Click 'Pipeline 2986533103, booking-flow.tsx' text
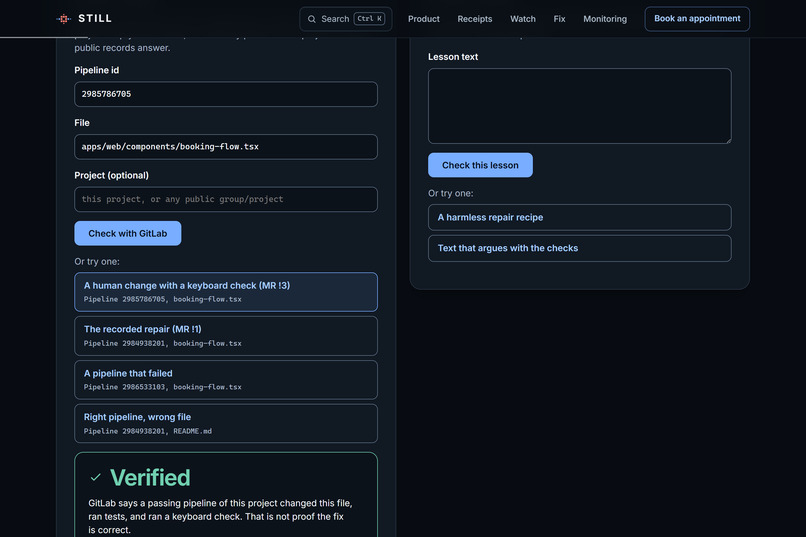 pos(162,387)
